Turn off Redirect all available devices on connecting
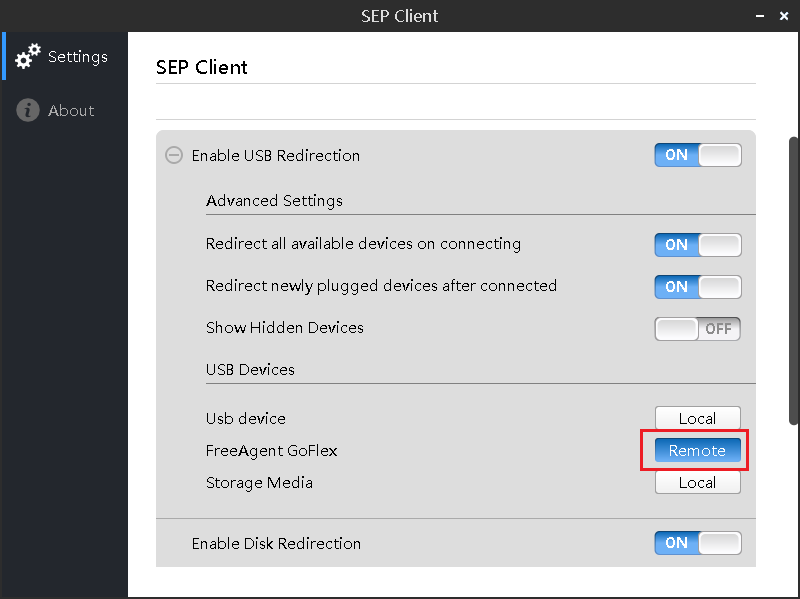Screen dimensions: 800x599 pos(697,245)
